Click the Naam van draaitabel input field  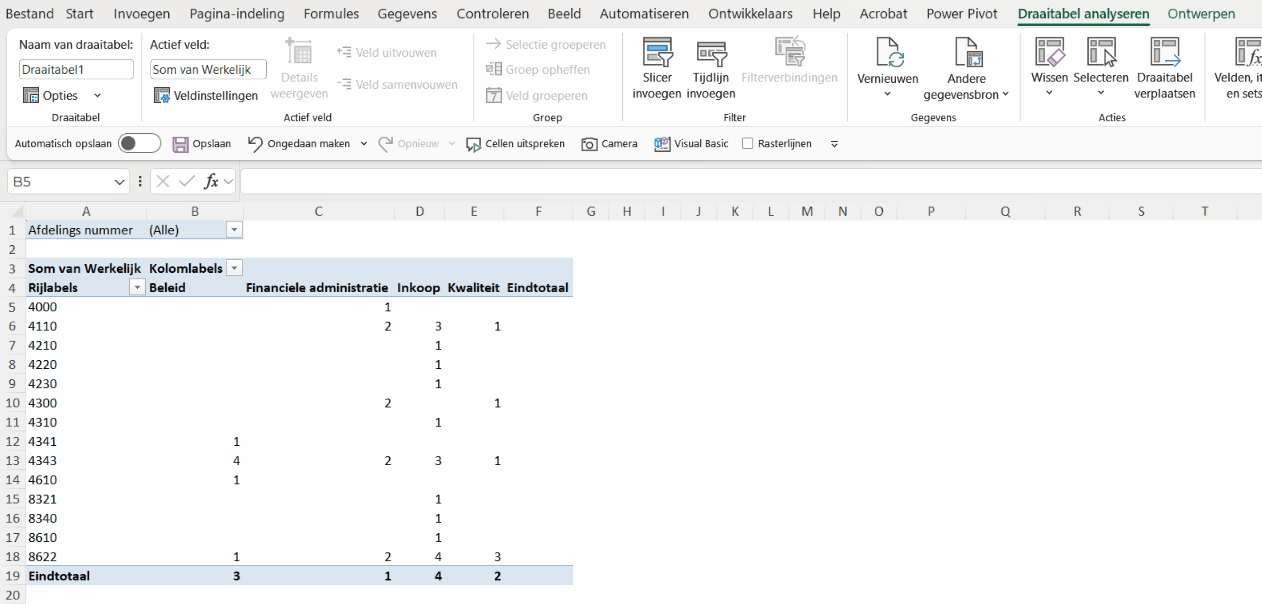(x=76, y=69)
